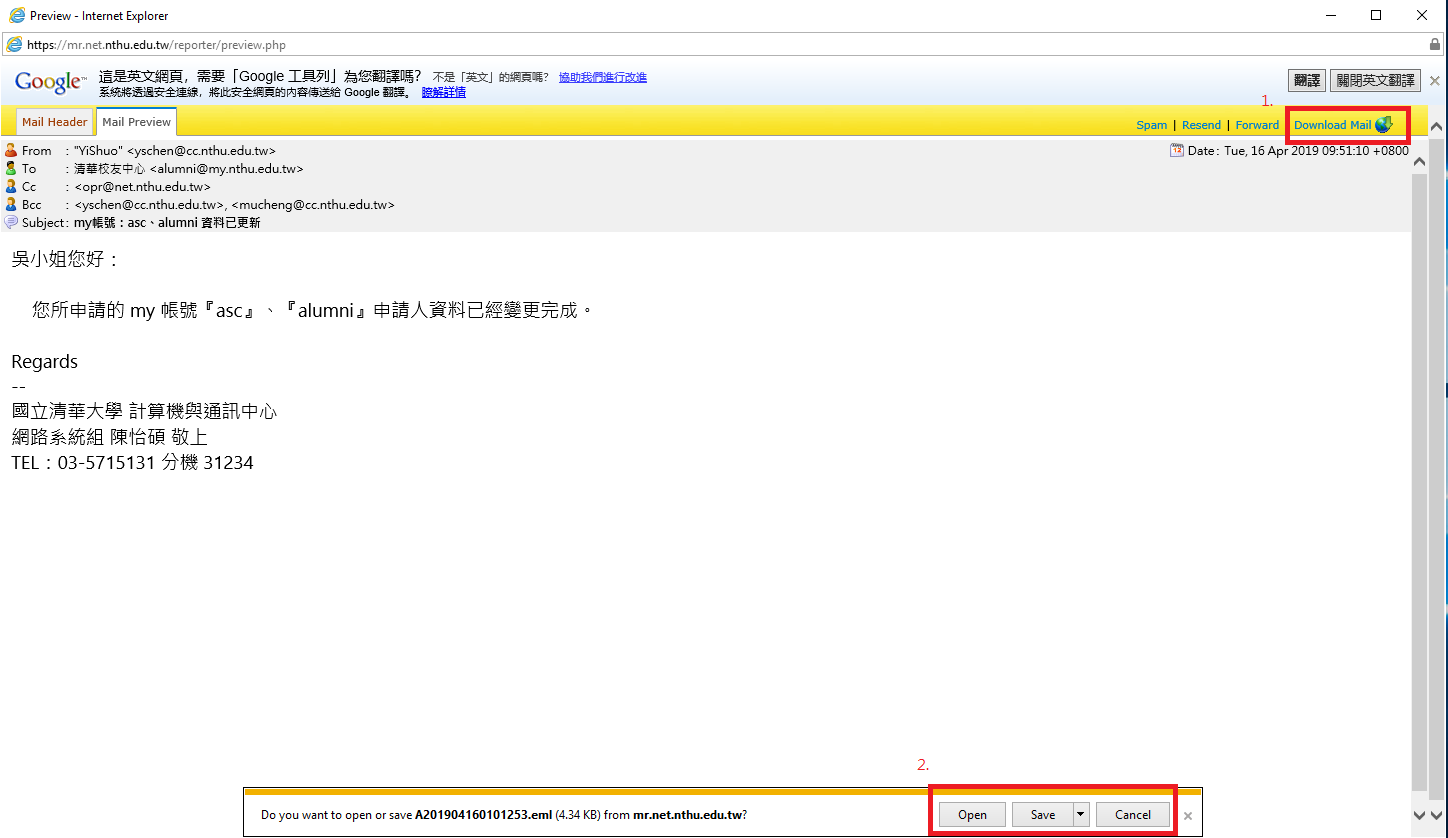The width and height of the screenshot is (1448, 838).
Task: Save the eml attachment file
Action: (x=1042, y=815)
